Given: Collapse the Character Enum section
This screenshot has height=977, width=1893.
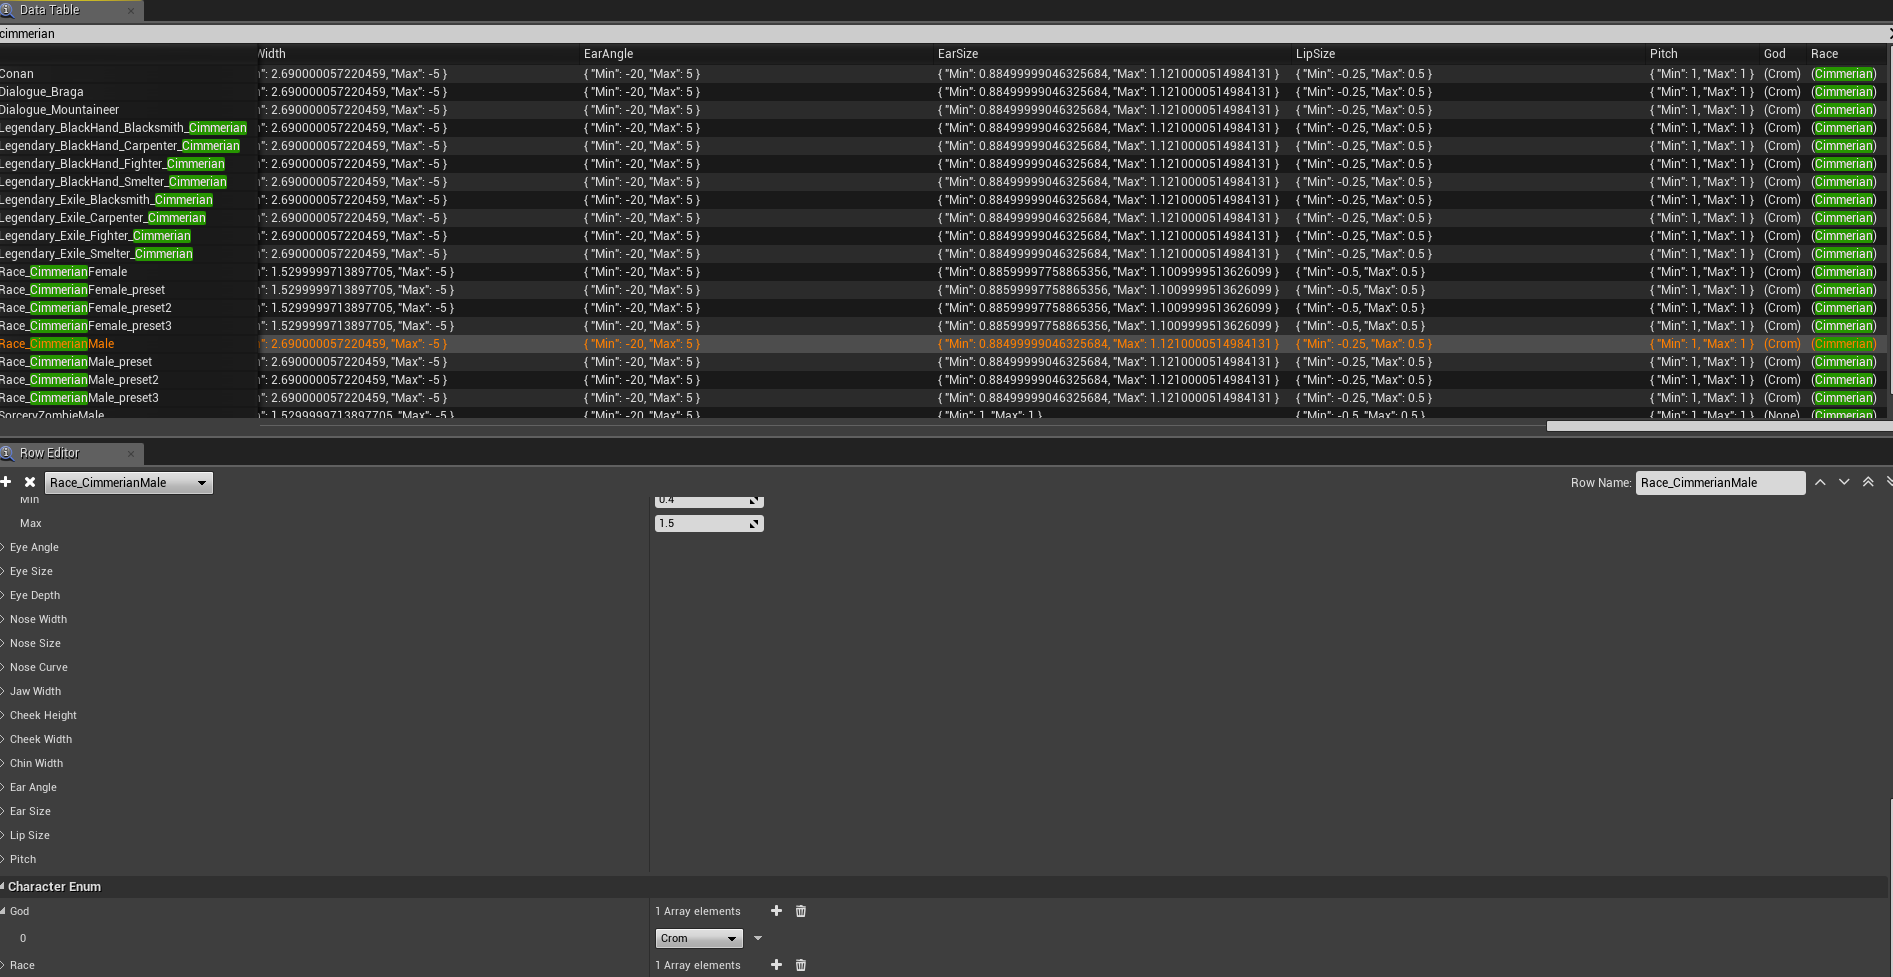Looking at the screenshot, I should point(3,886).
